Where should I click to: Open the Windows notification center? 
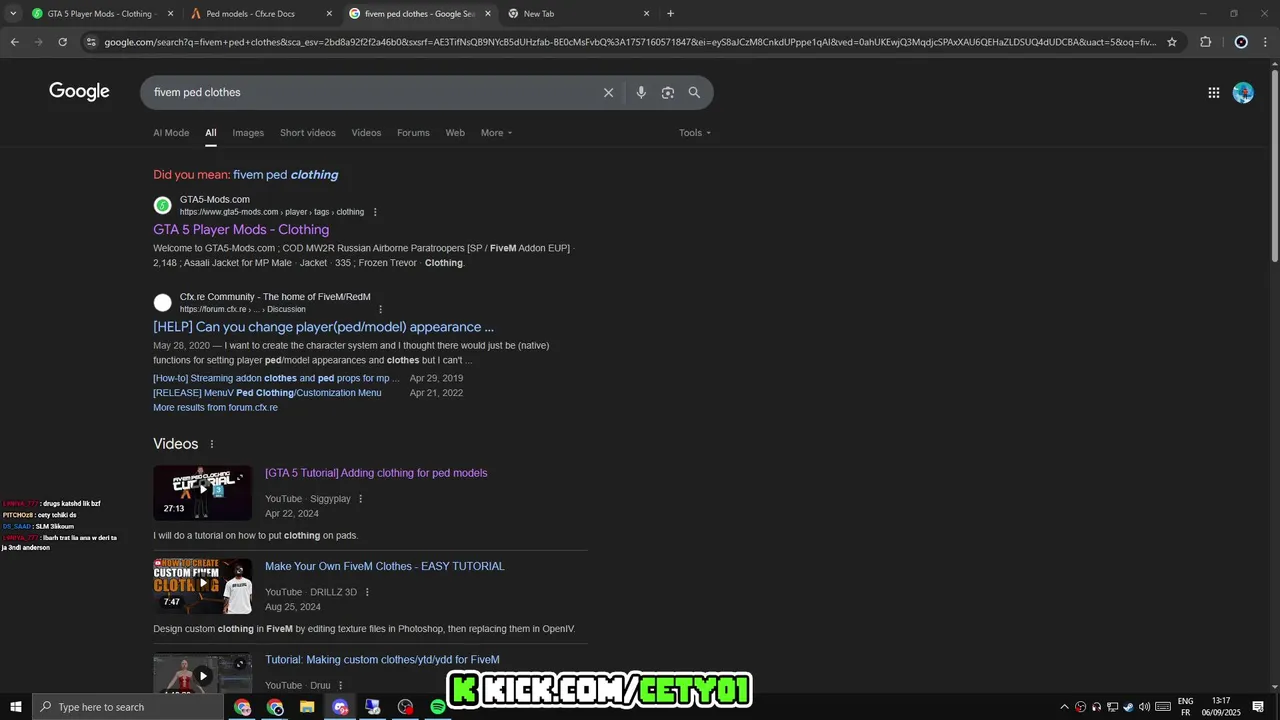[1258, 707]
